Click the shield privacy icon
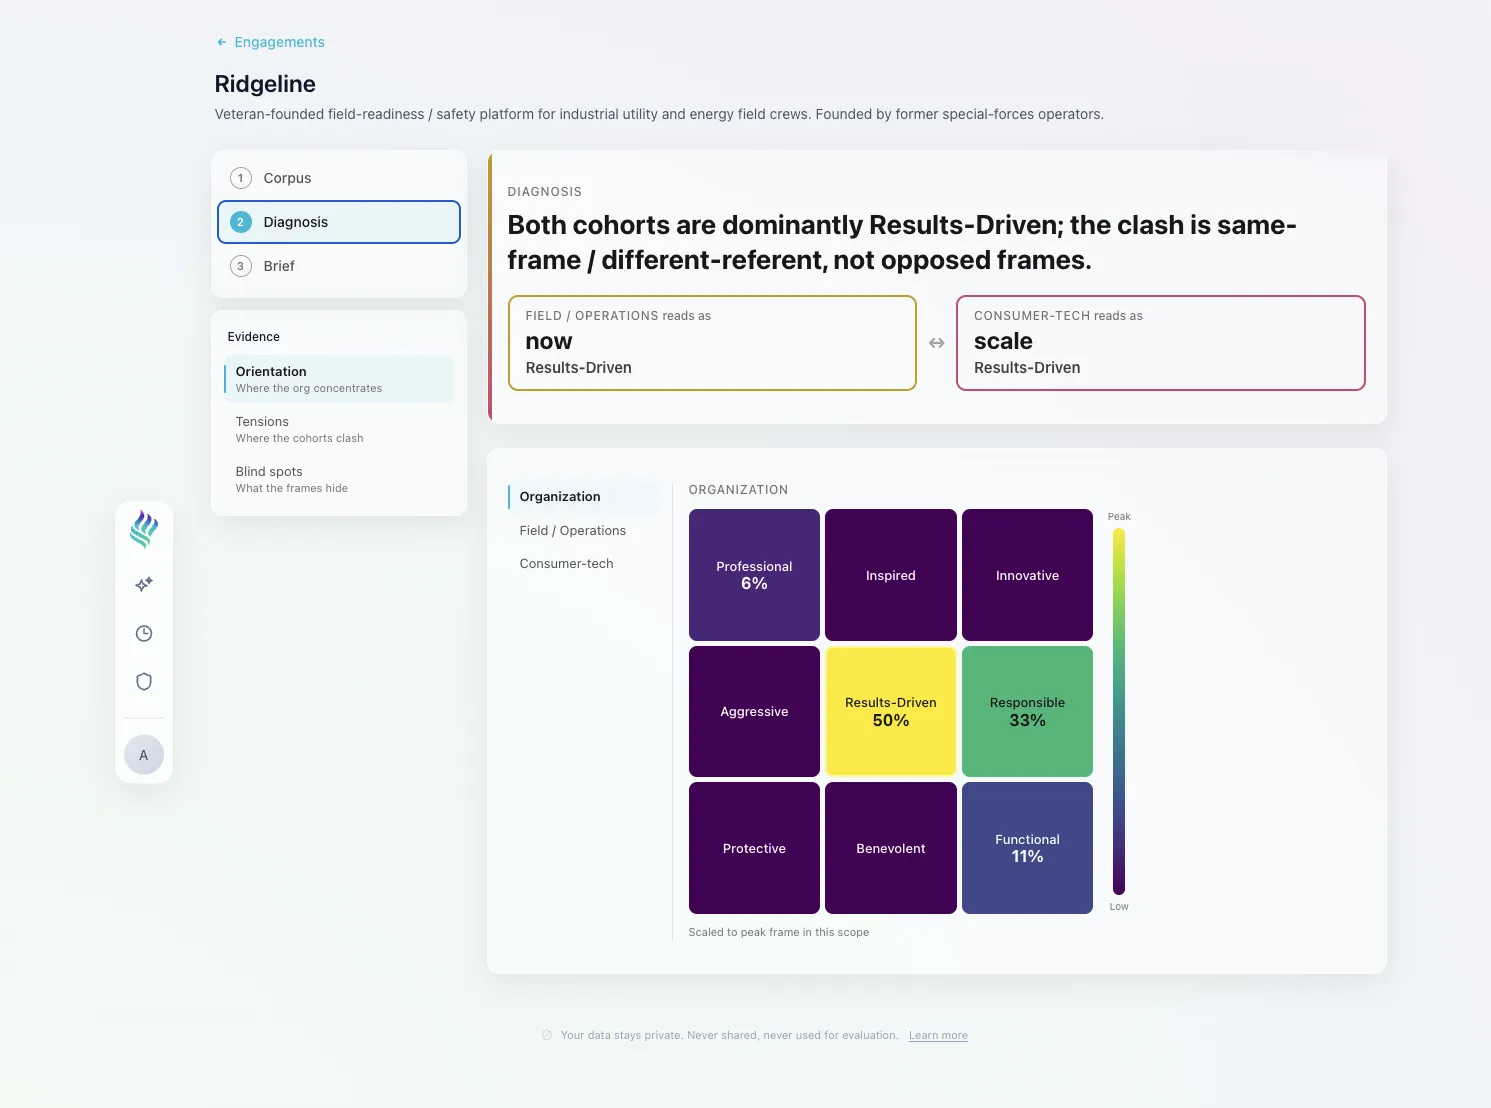 tap(144, 682)
